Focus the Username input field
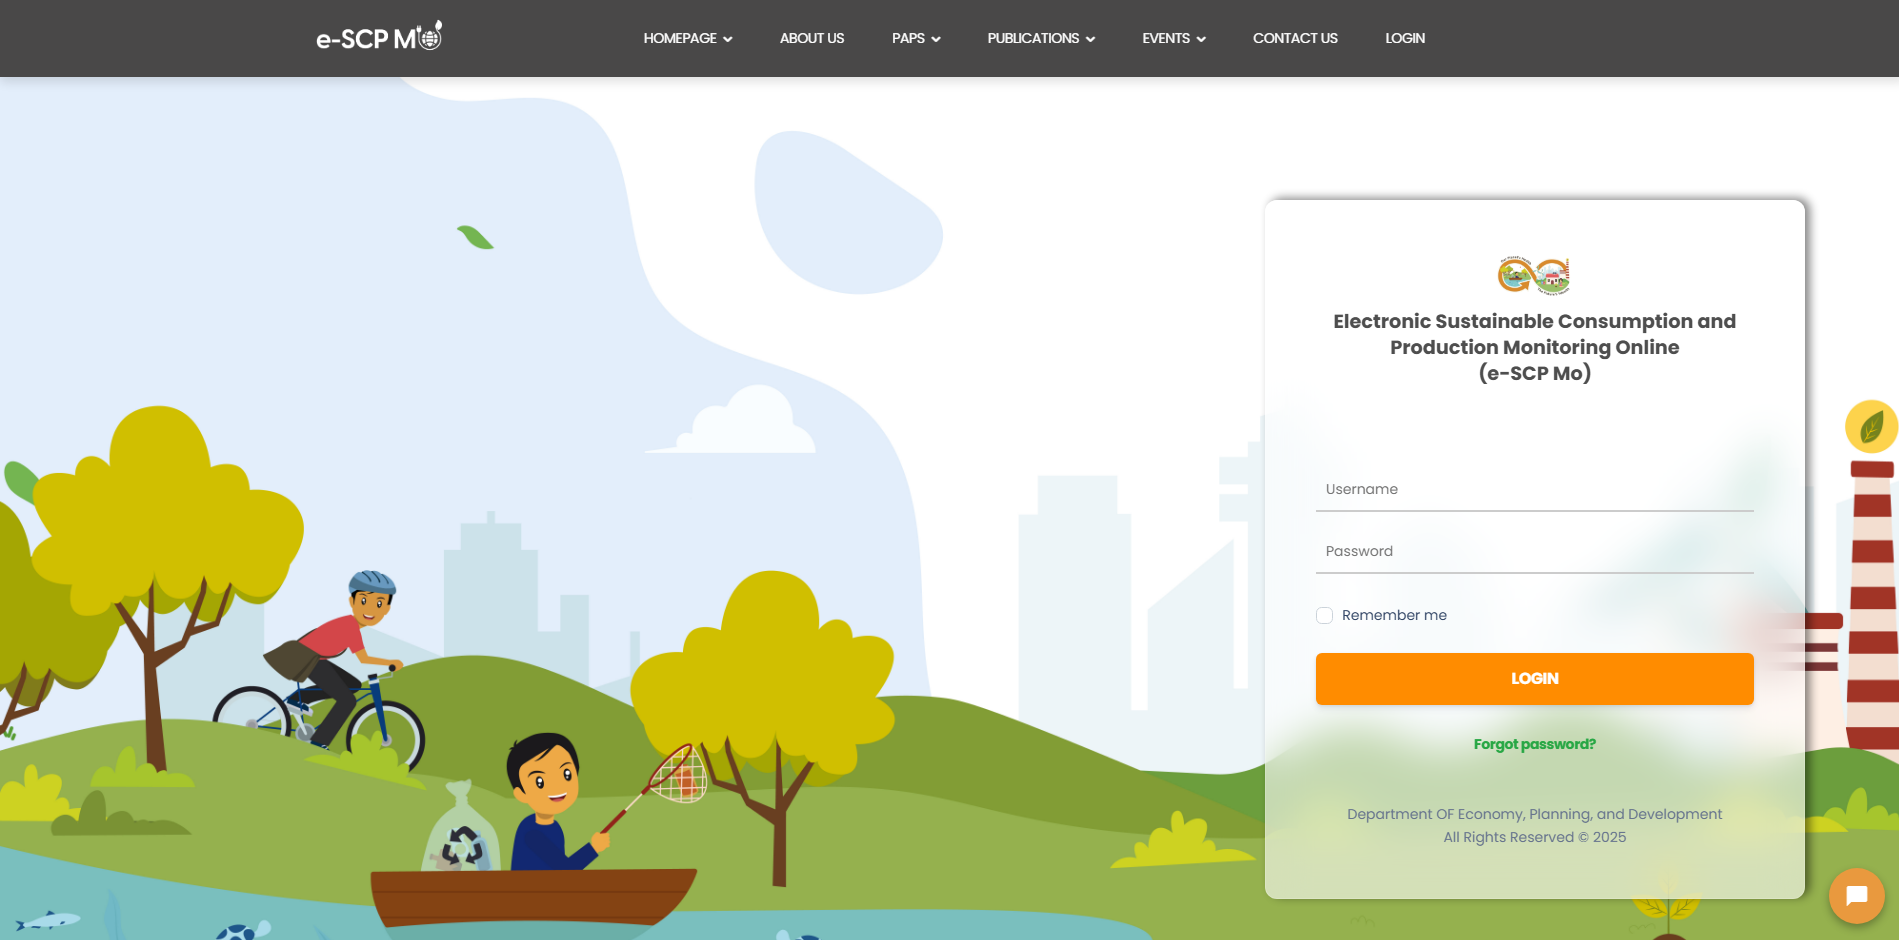 [1534, 490]
